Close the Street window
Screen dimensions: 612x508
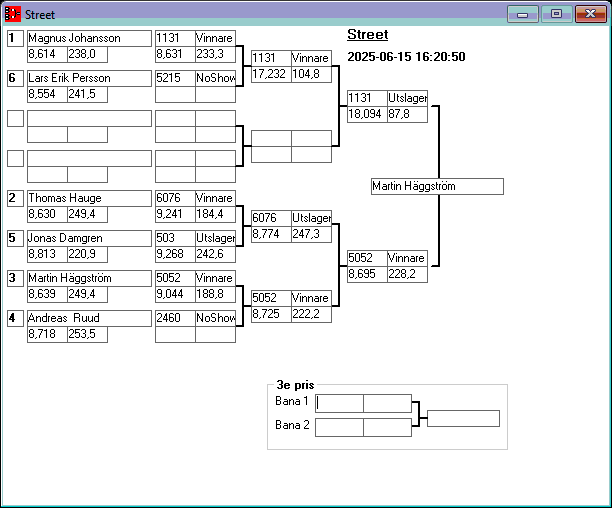pyautogui.click(x=591, y=14)
